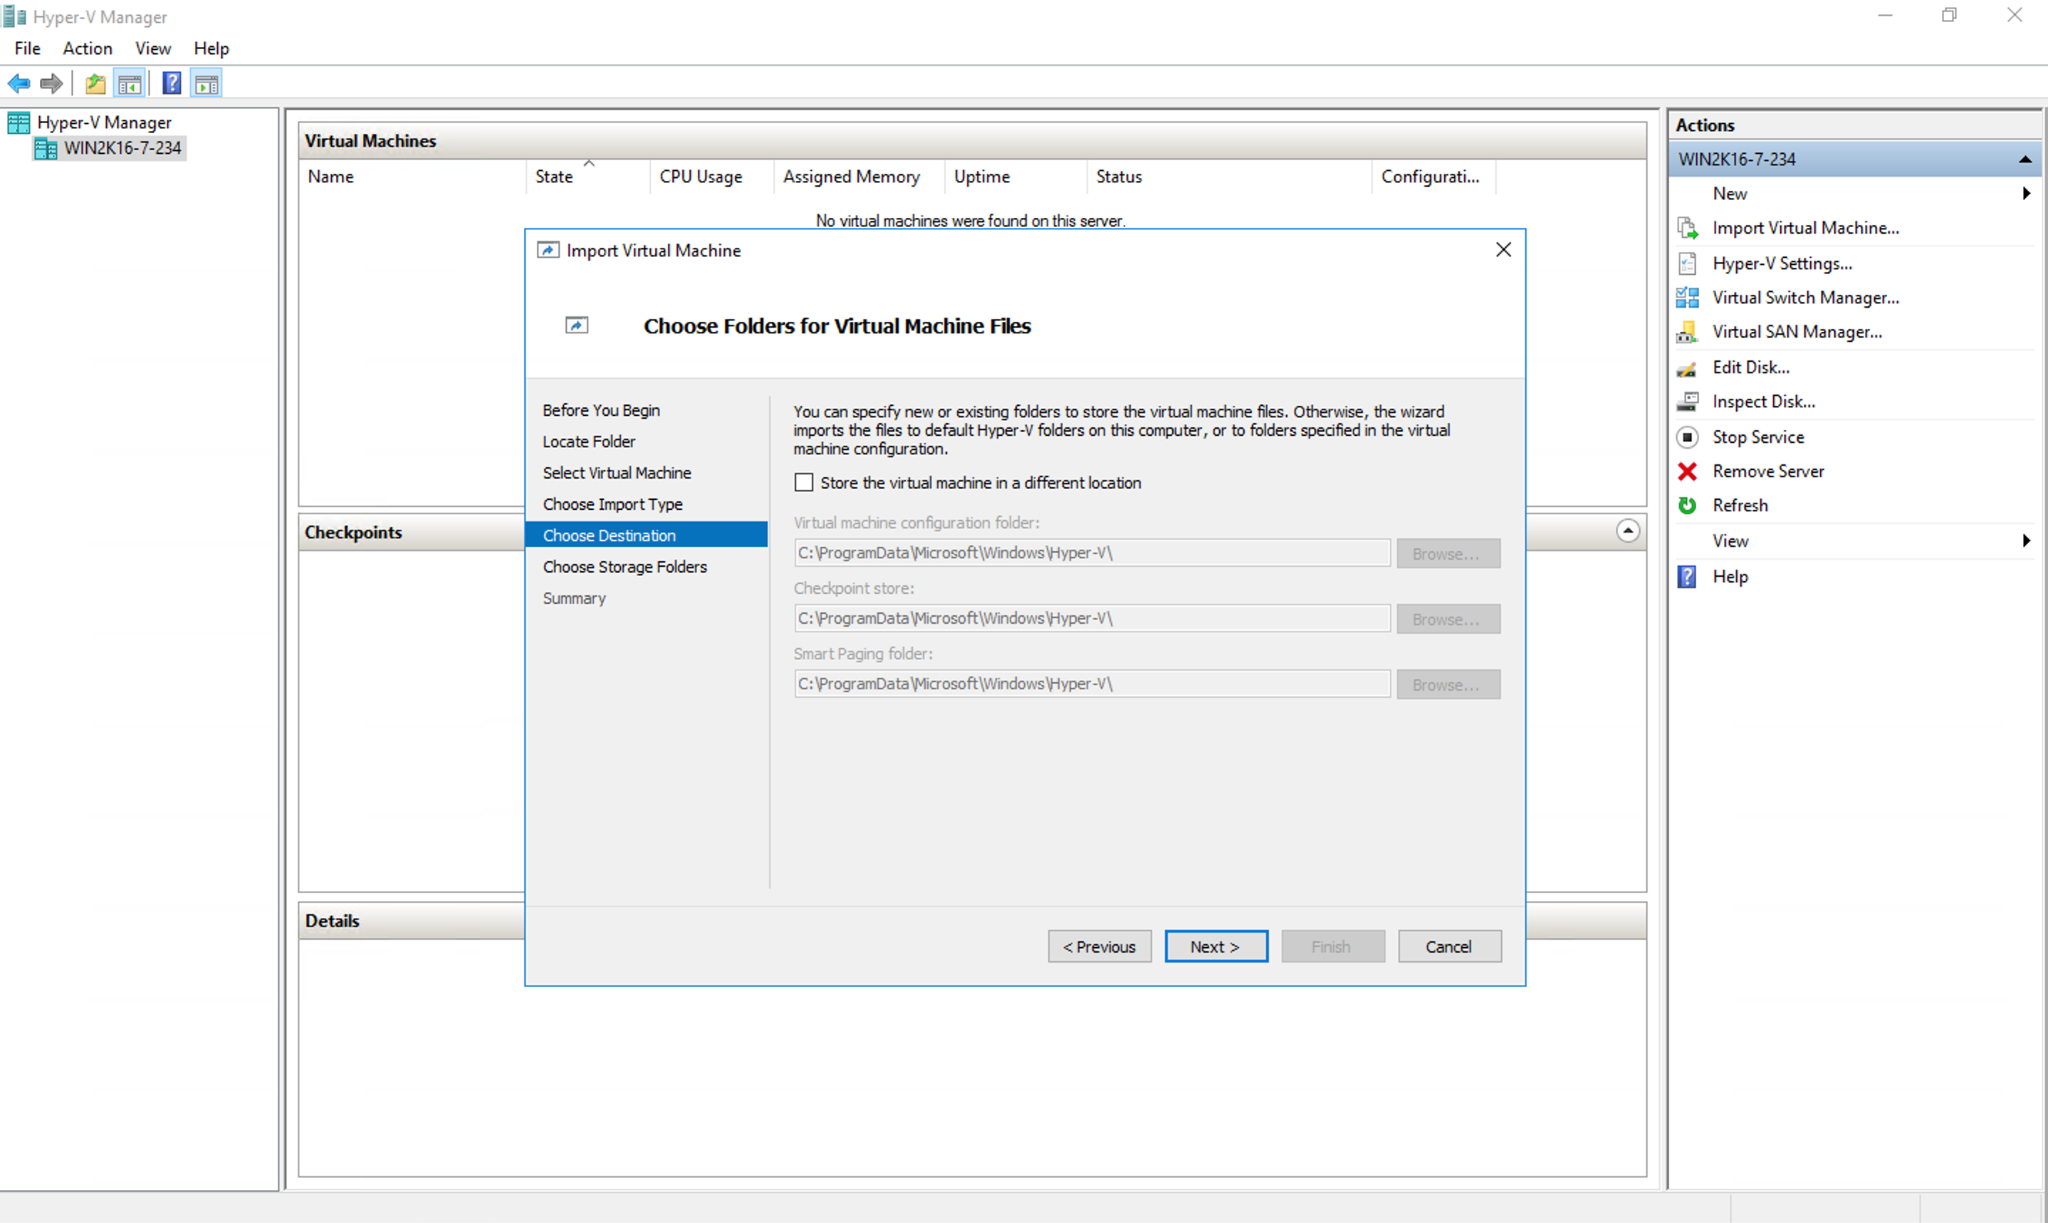Collapse the Checkpoints pane with round arrow

point(1628,531)
